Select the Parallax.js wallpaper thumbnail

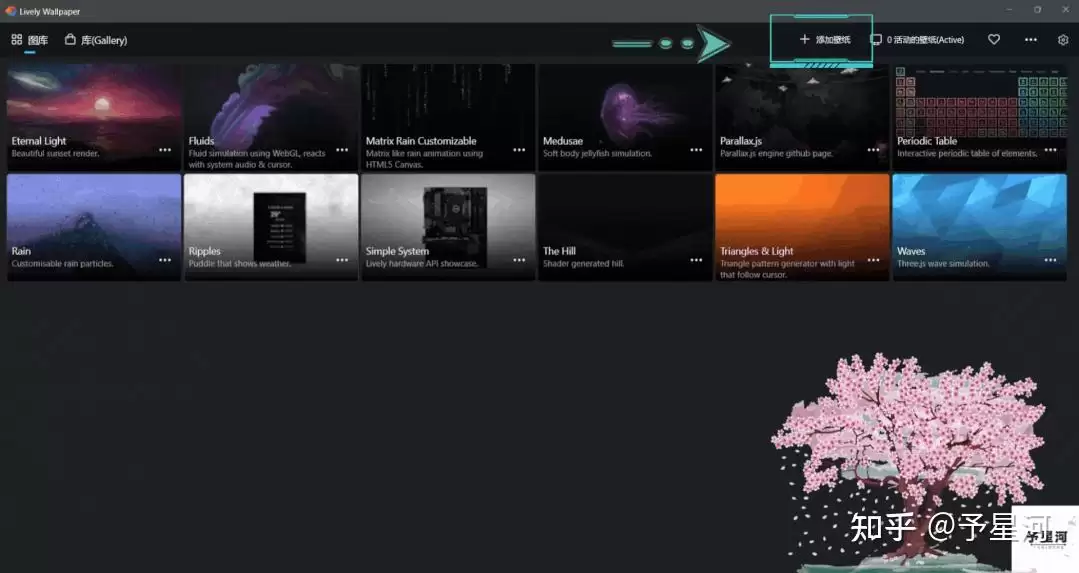click(x=802, y=117)
